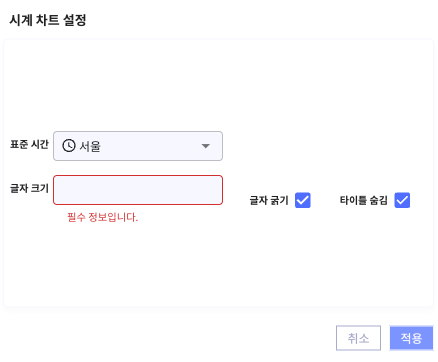Viewport: 438px width, 362px height.
Task: Open the 서울 timezone combo box
Action: (x=138, y=146)
